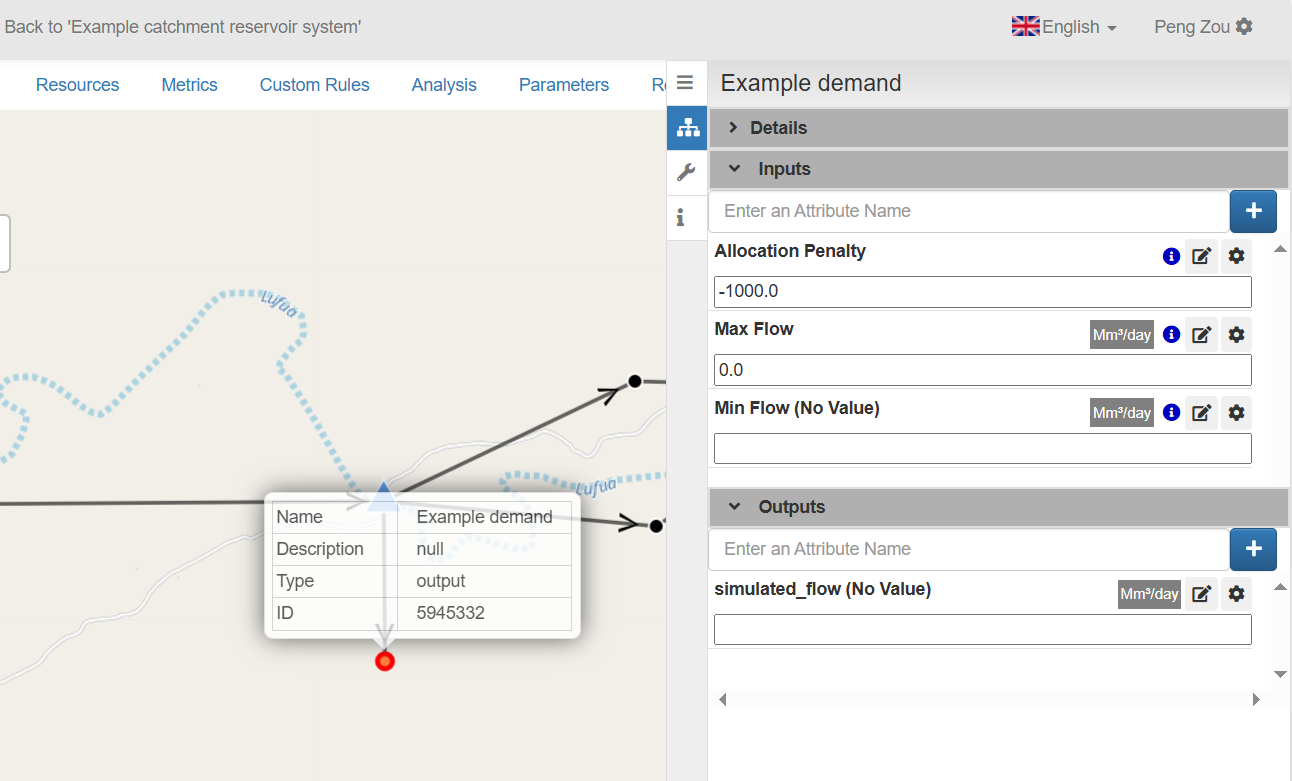
Task: Open the wrench tools sidebar icon
Action: (x=686, y=172)
